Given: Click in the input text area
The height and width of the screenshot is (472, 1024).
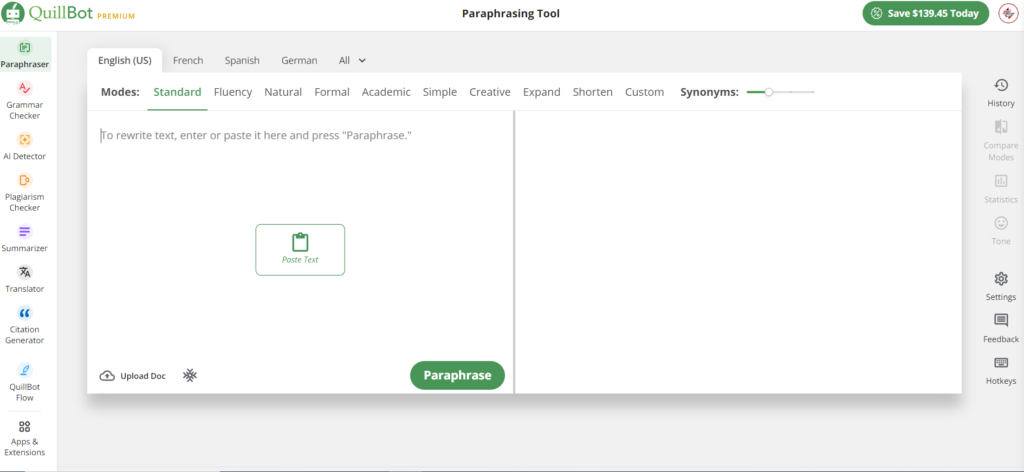Looking at the screenshot, I should [x=300, y=235].
